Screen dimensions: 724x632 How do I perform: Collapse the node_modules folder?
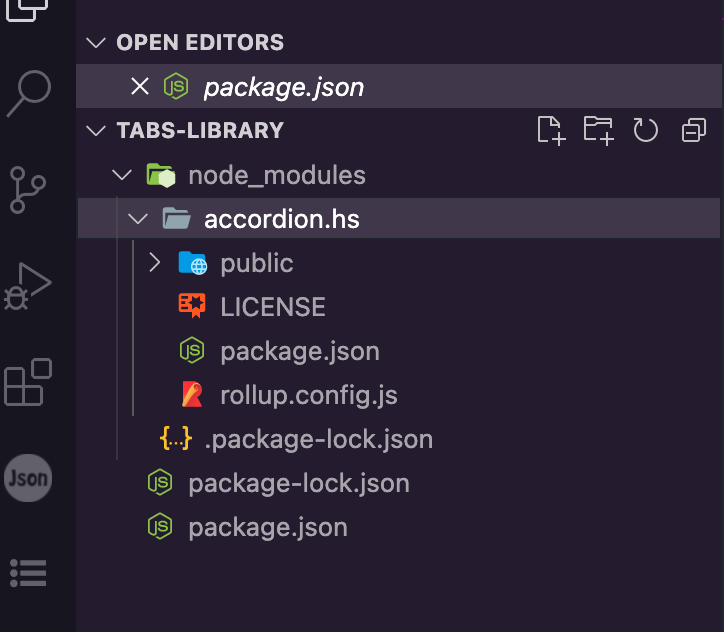coord(123,176)
